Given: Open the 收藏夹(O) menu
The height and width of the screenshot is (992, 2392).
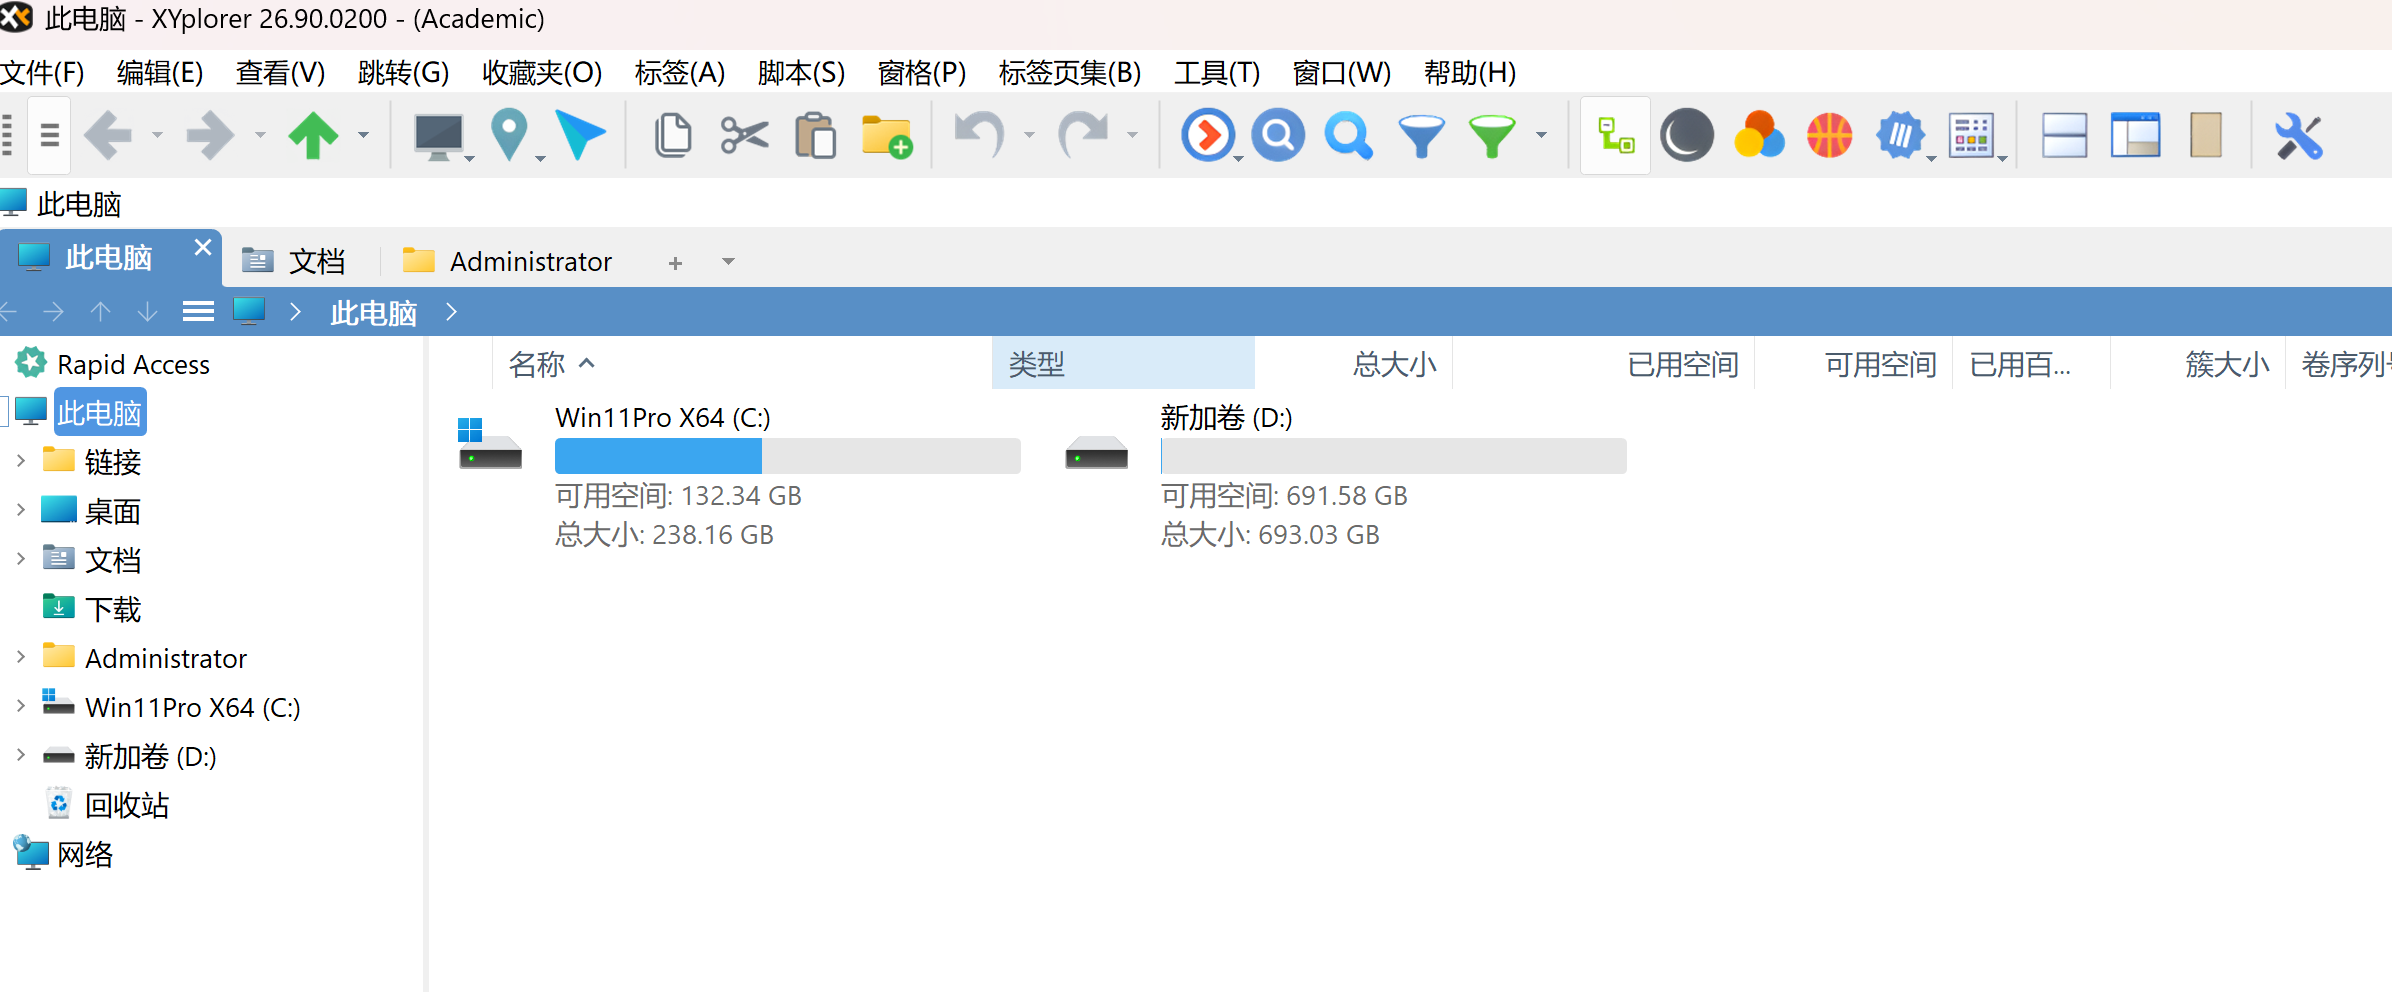Looking at the screenshot, I should click(x=542, y=72).
